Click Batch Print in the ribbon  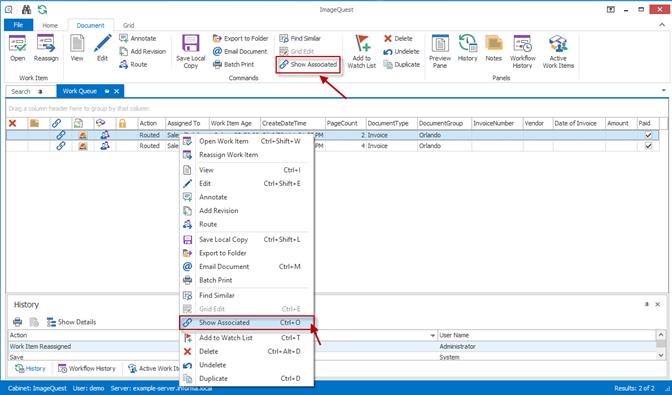[x=234, y=64]
